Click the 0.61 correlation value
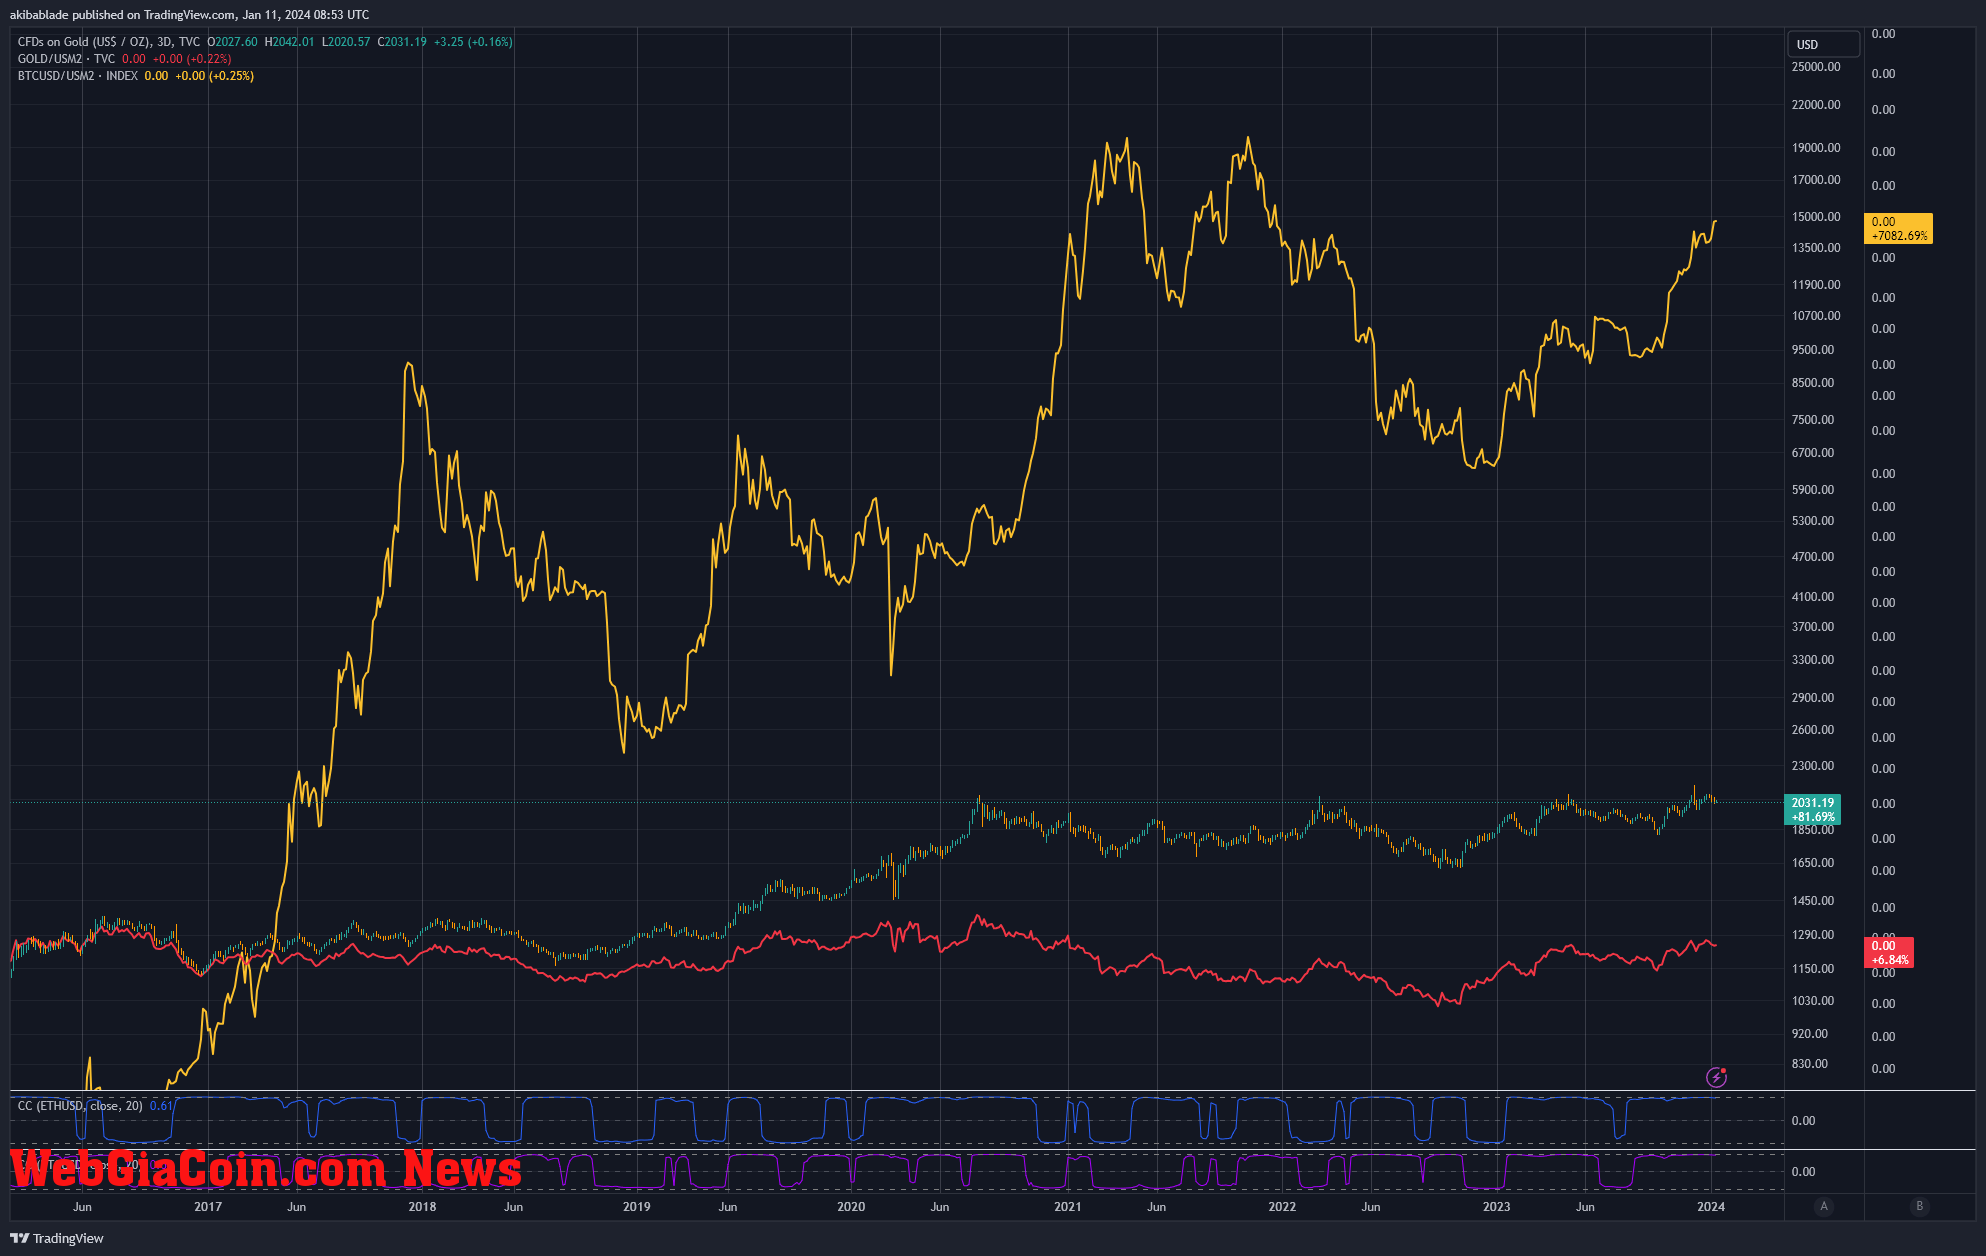The height and width of the screenshot is (1256, 1986). 161,1106
